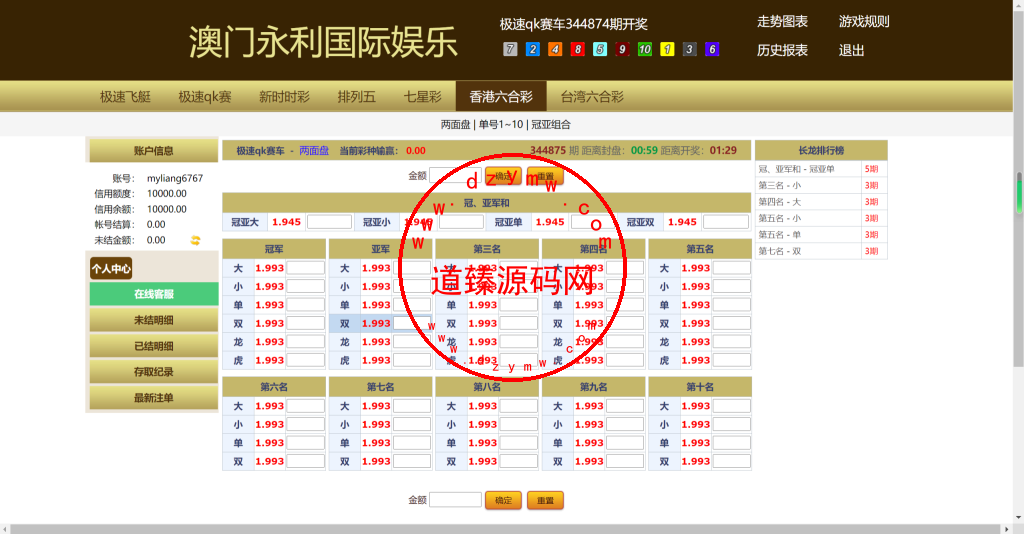Click top 重置 reset button
This screenshot has width=1024, height=534.
click(545, 176)
